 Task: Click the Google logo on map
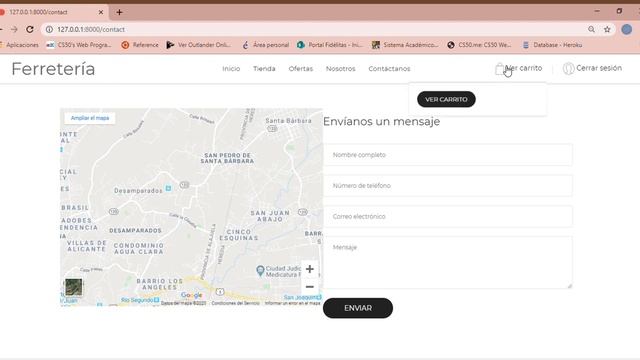pyautogui.click(x=191, y=295)
